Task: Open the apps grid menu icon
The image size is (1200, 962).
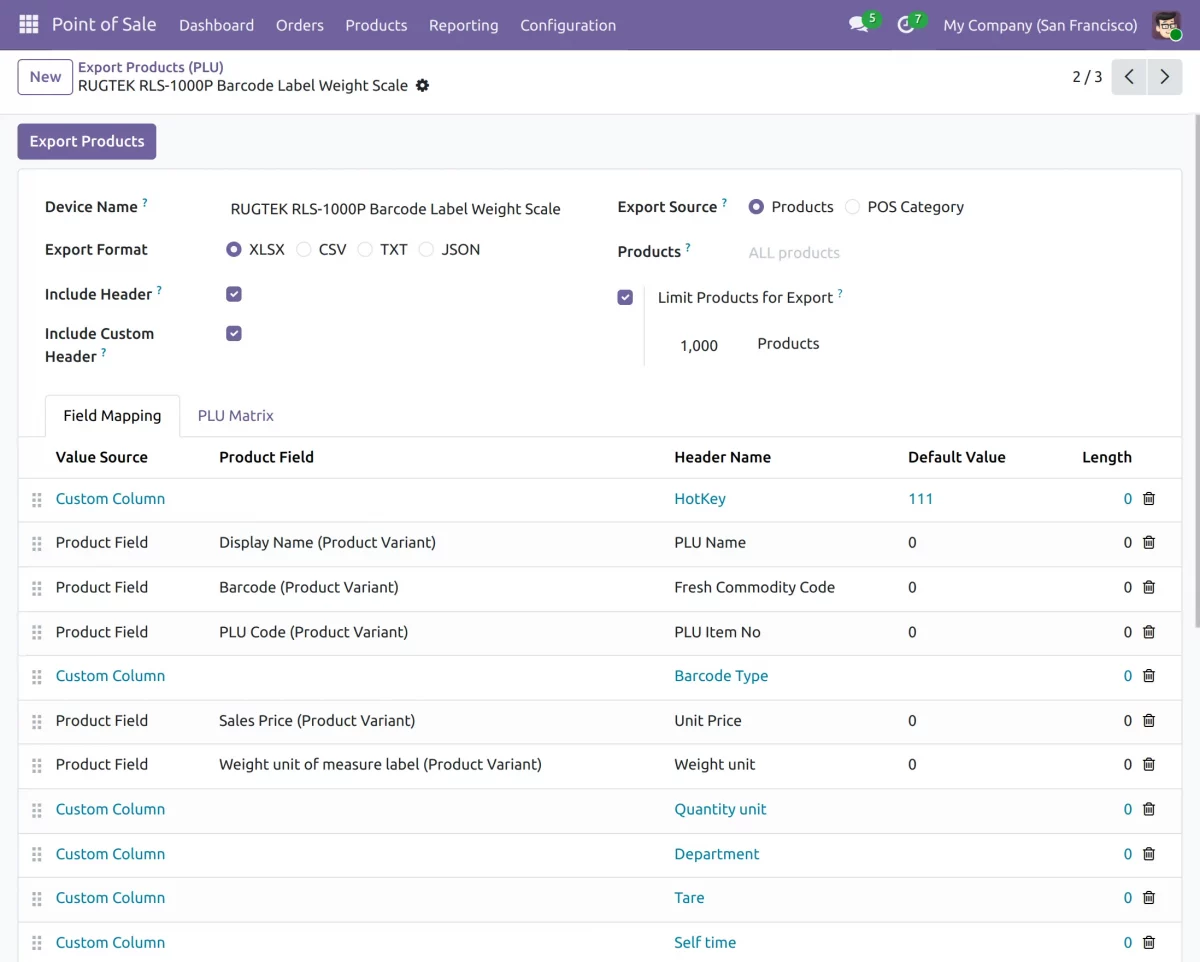Action: click(28, 25)
